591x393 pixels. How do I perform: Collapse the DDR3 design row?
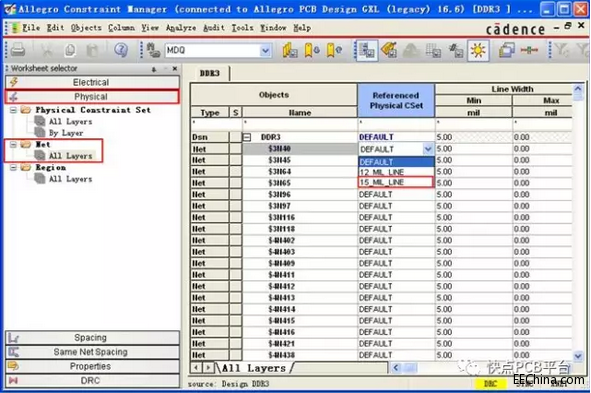point(247,137)
